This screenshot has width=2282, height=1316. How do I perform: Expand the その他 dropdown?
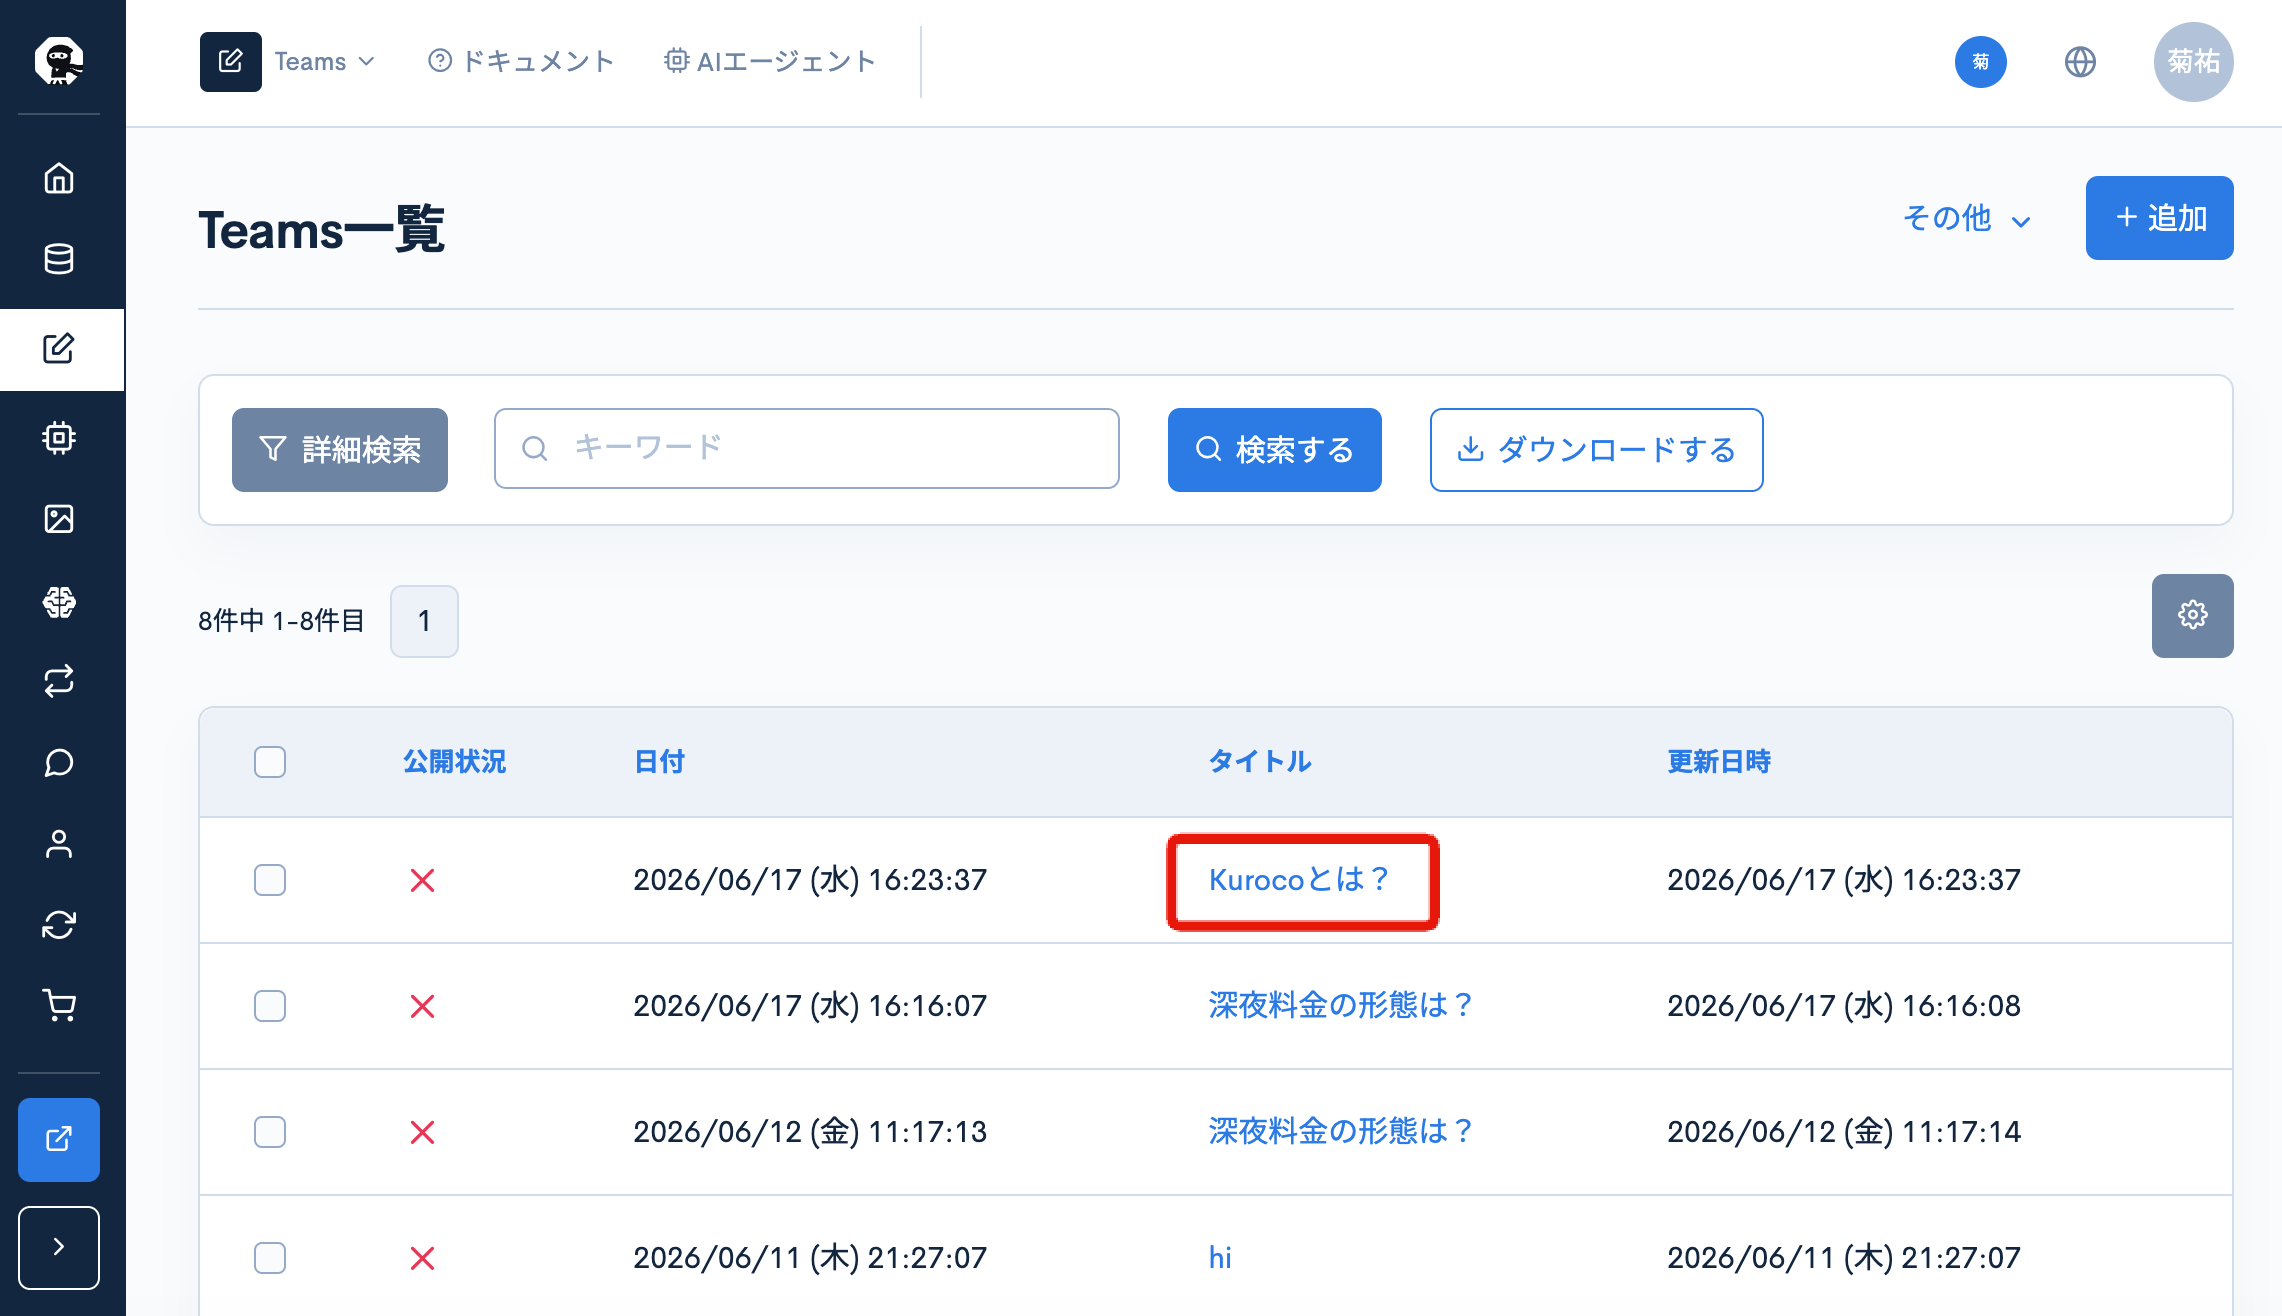pos(1966,218)
